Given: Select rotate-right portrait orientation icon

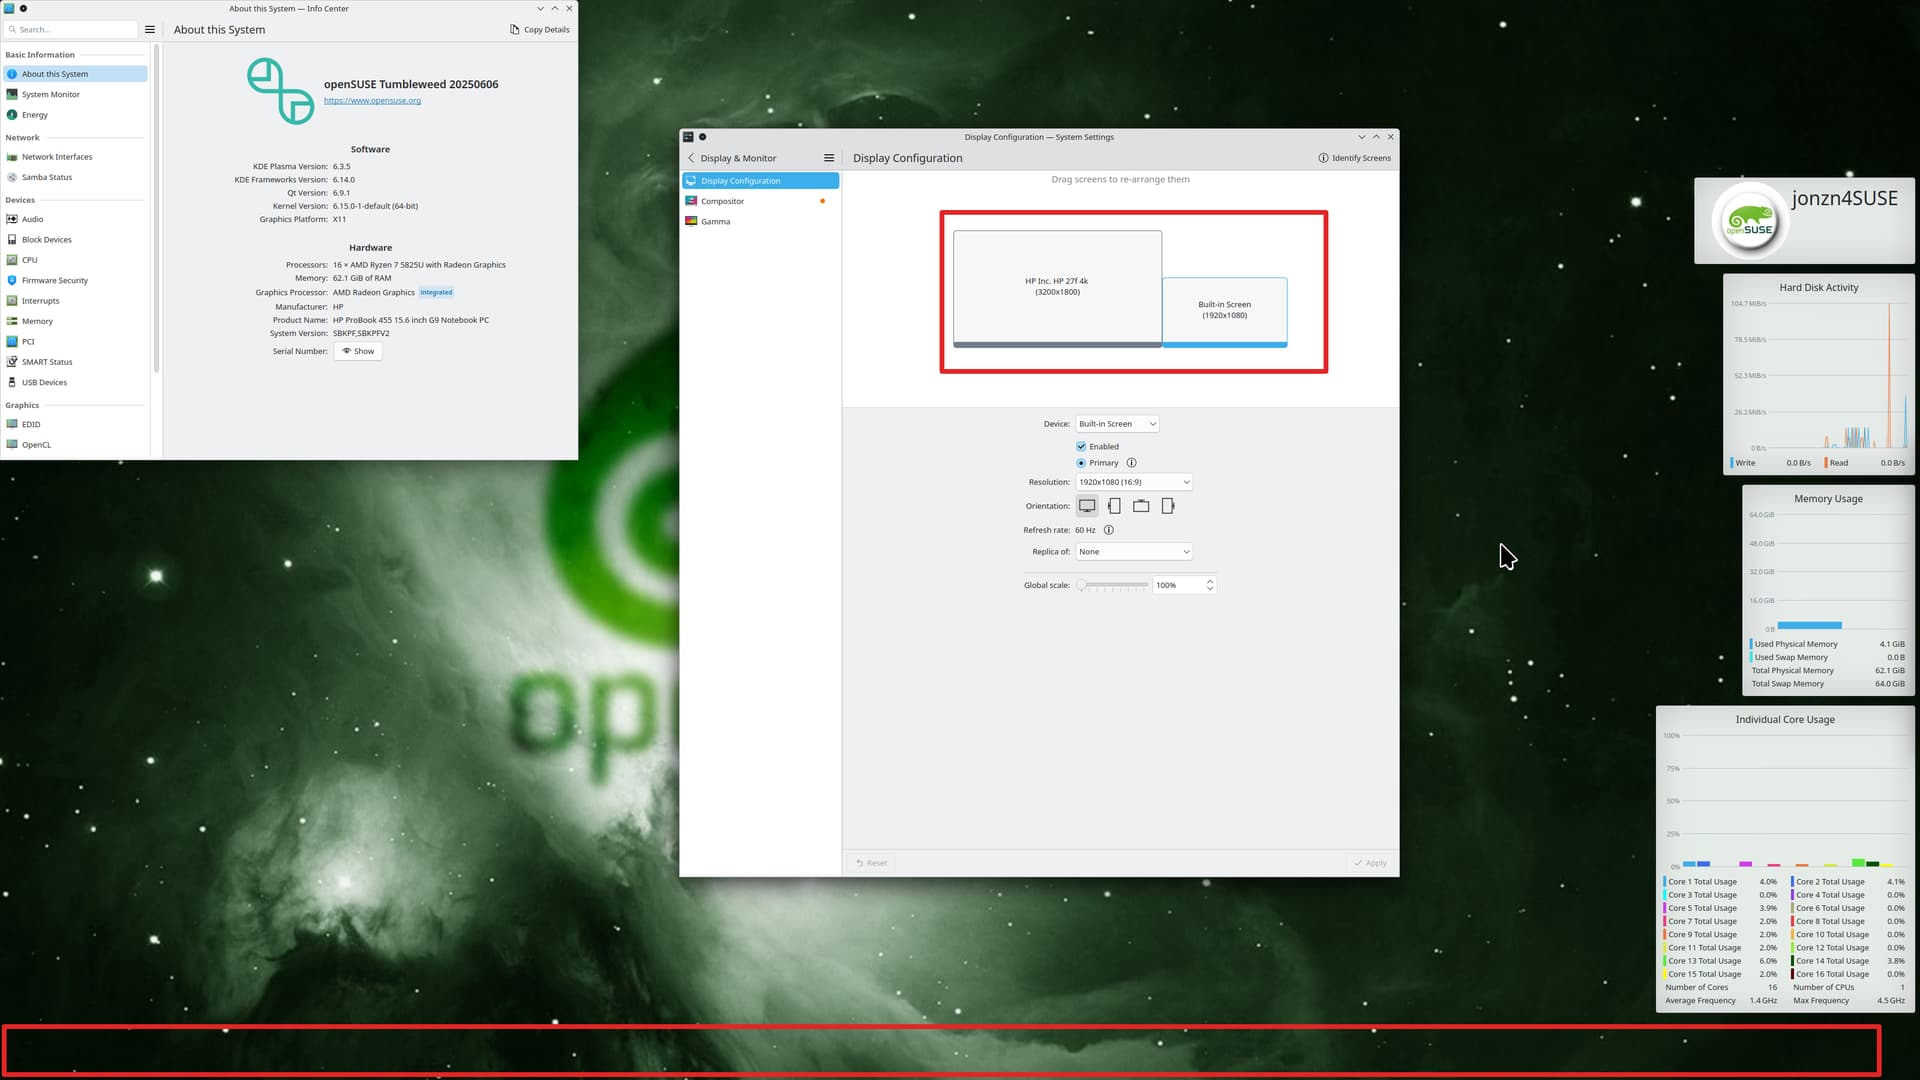Looking at the screenshot, I should tap(1168, 506).
